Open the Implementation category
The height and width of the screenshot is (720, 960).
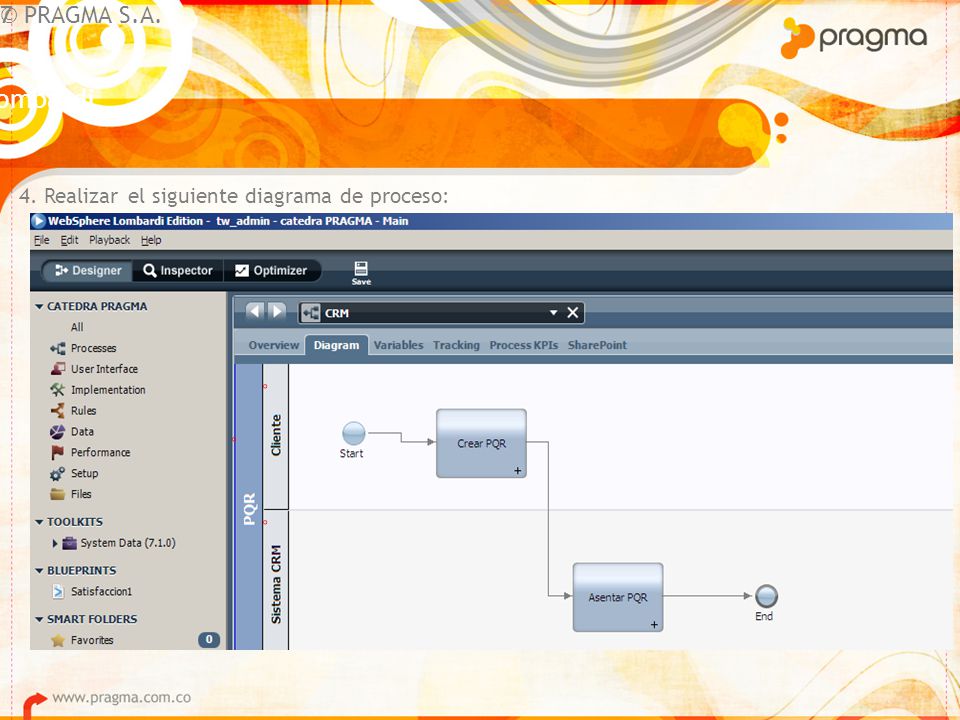[x=108, y=390]
